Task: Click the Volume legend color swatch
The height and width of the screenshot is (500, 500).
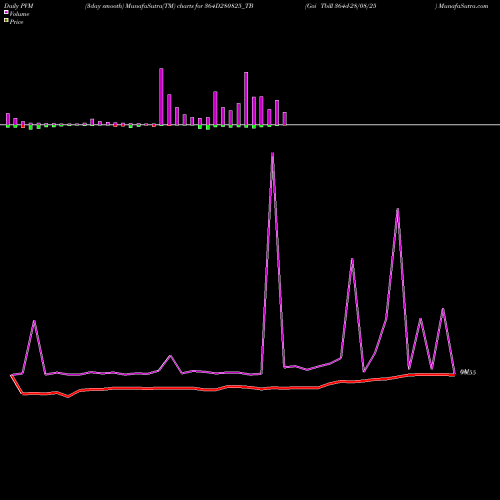Action: pos(6,12)
